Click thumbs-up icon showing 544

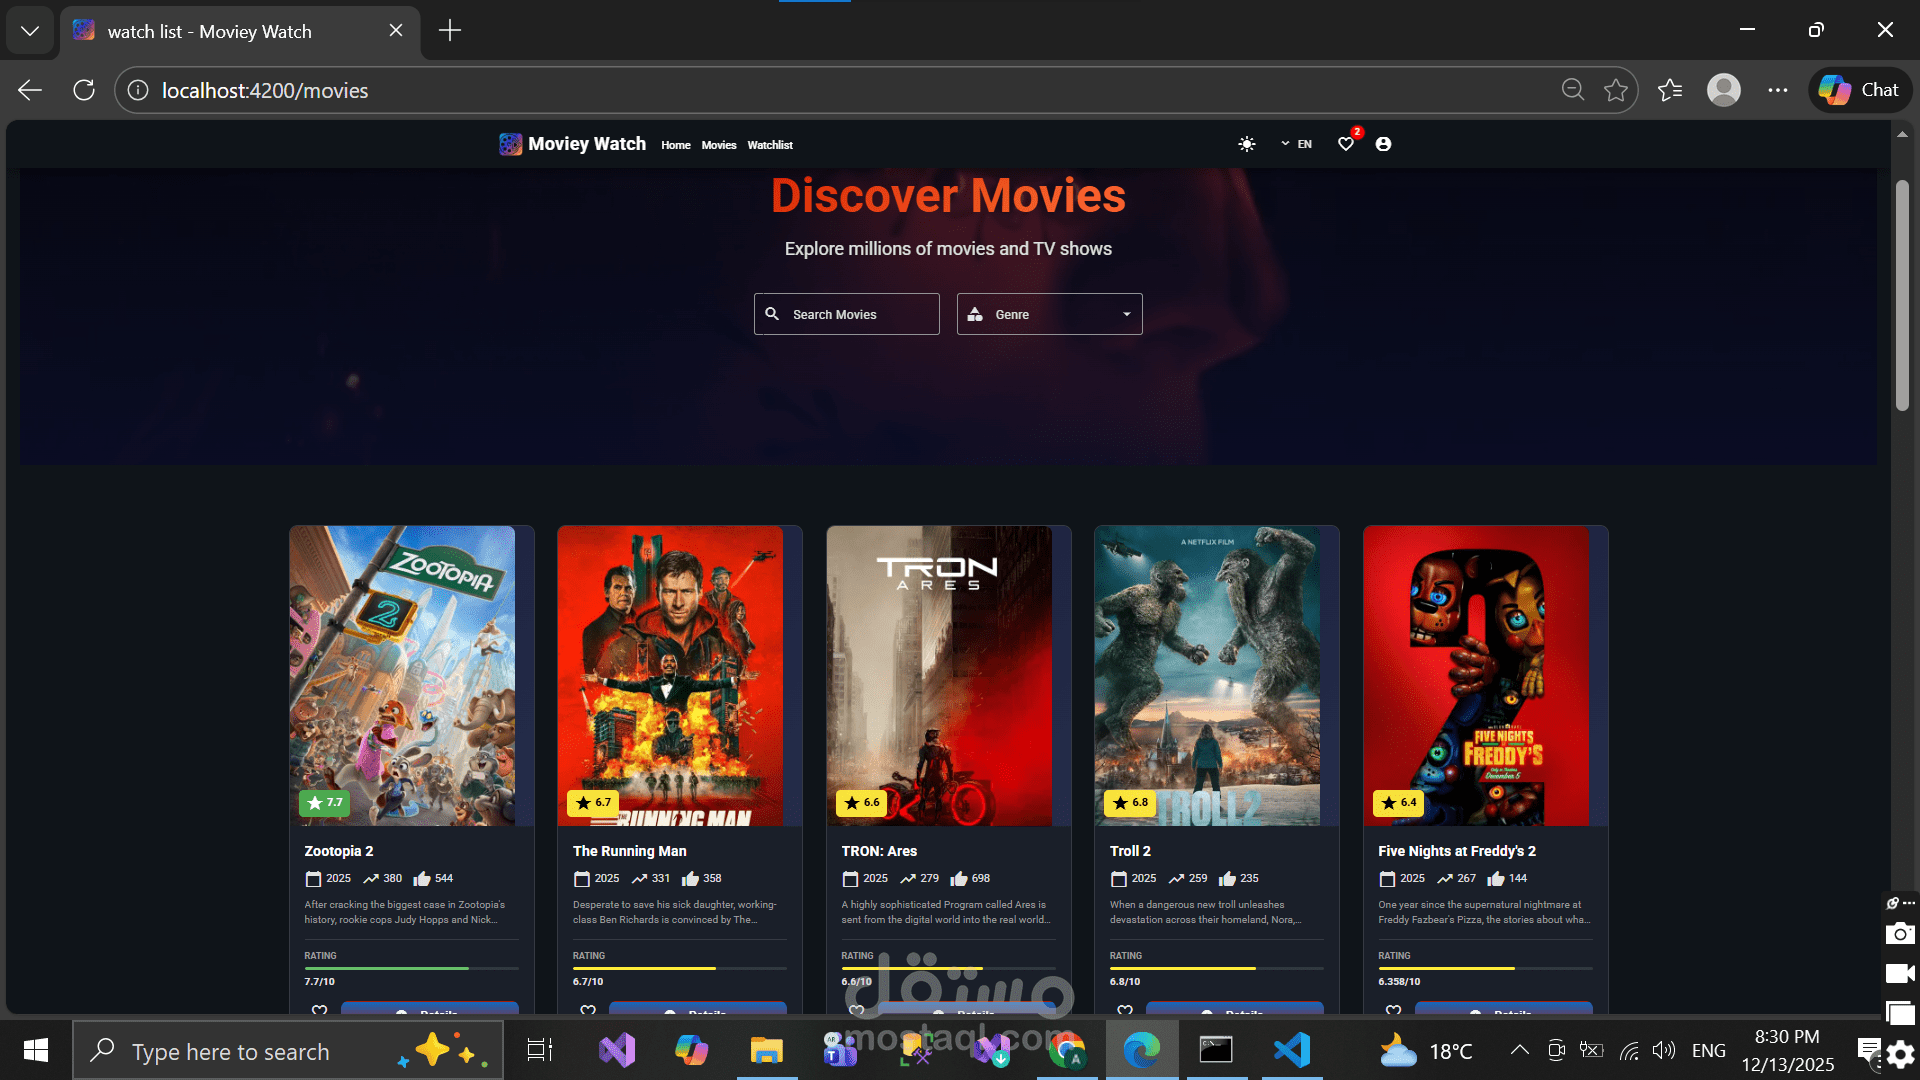tap(422, 879)
